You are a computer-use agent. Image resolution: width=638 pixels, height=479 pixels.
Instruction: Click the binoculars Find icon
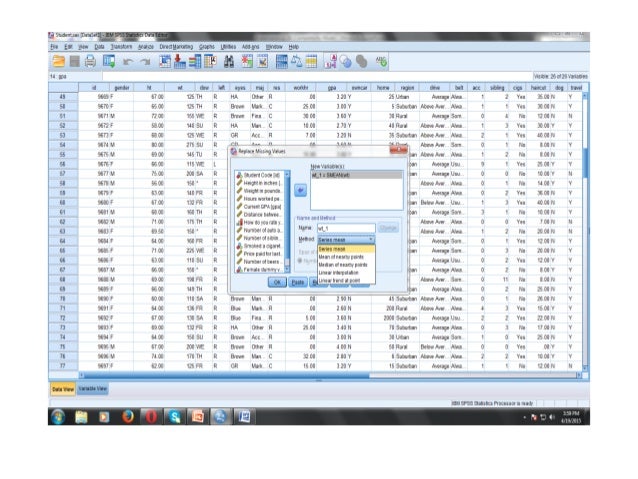point(229,61)
